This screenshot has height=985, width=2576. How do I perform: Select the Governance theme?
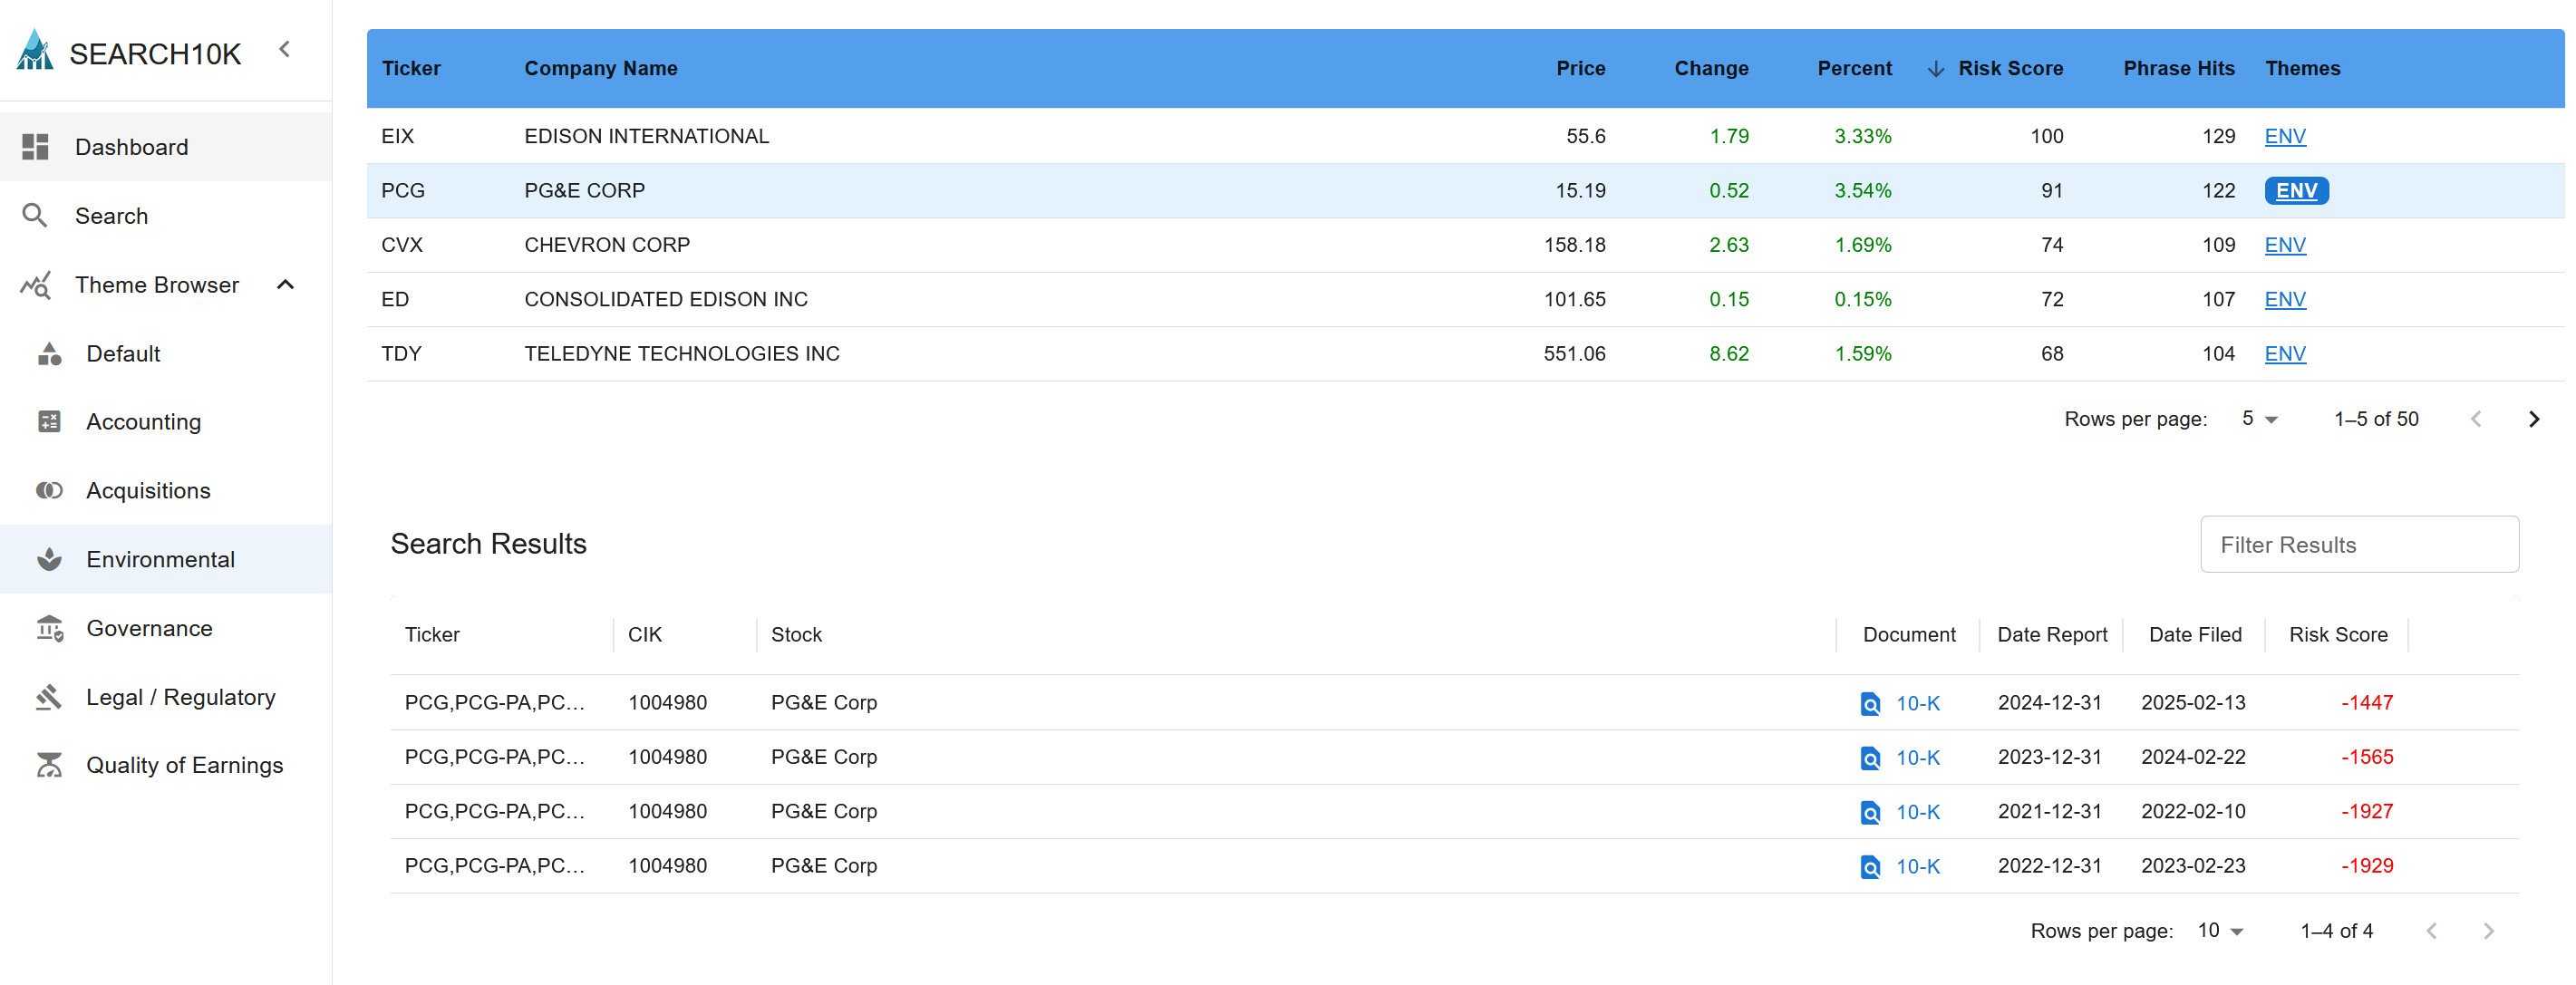(x=166, y=628)
